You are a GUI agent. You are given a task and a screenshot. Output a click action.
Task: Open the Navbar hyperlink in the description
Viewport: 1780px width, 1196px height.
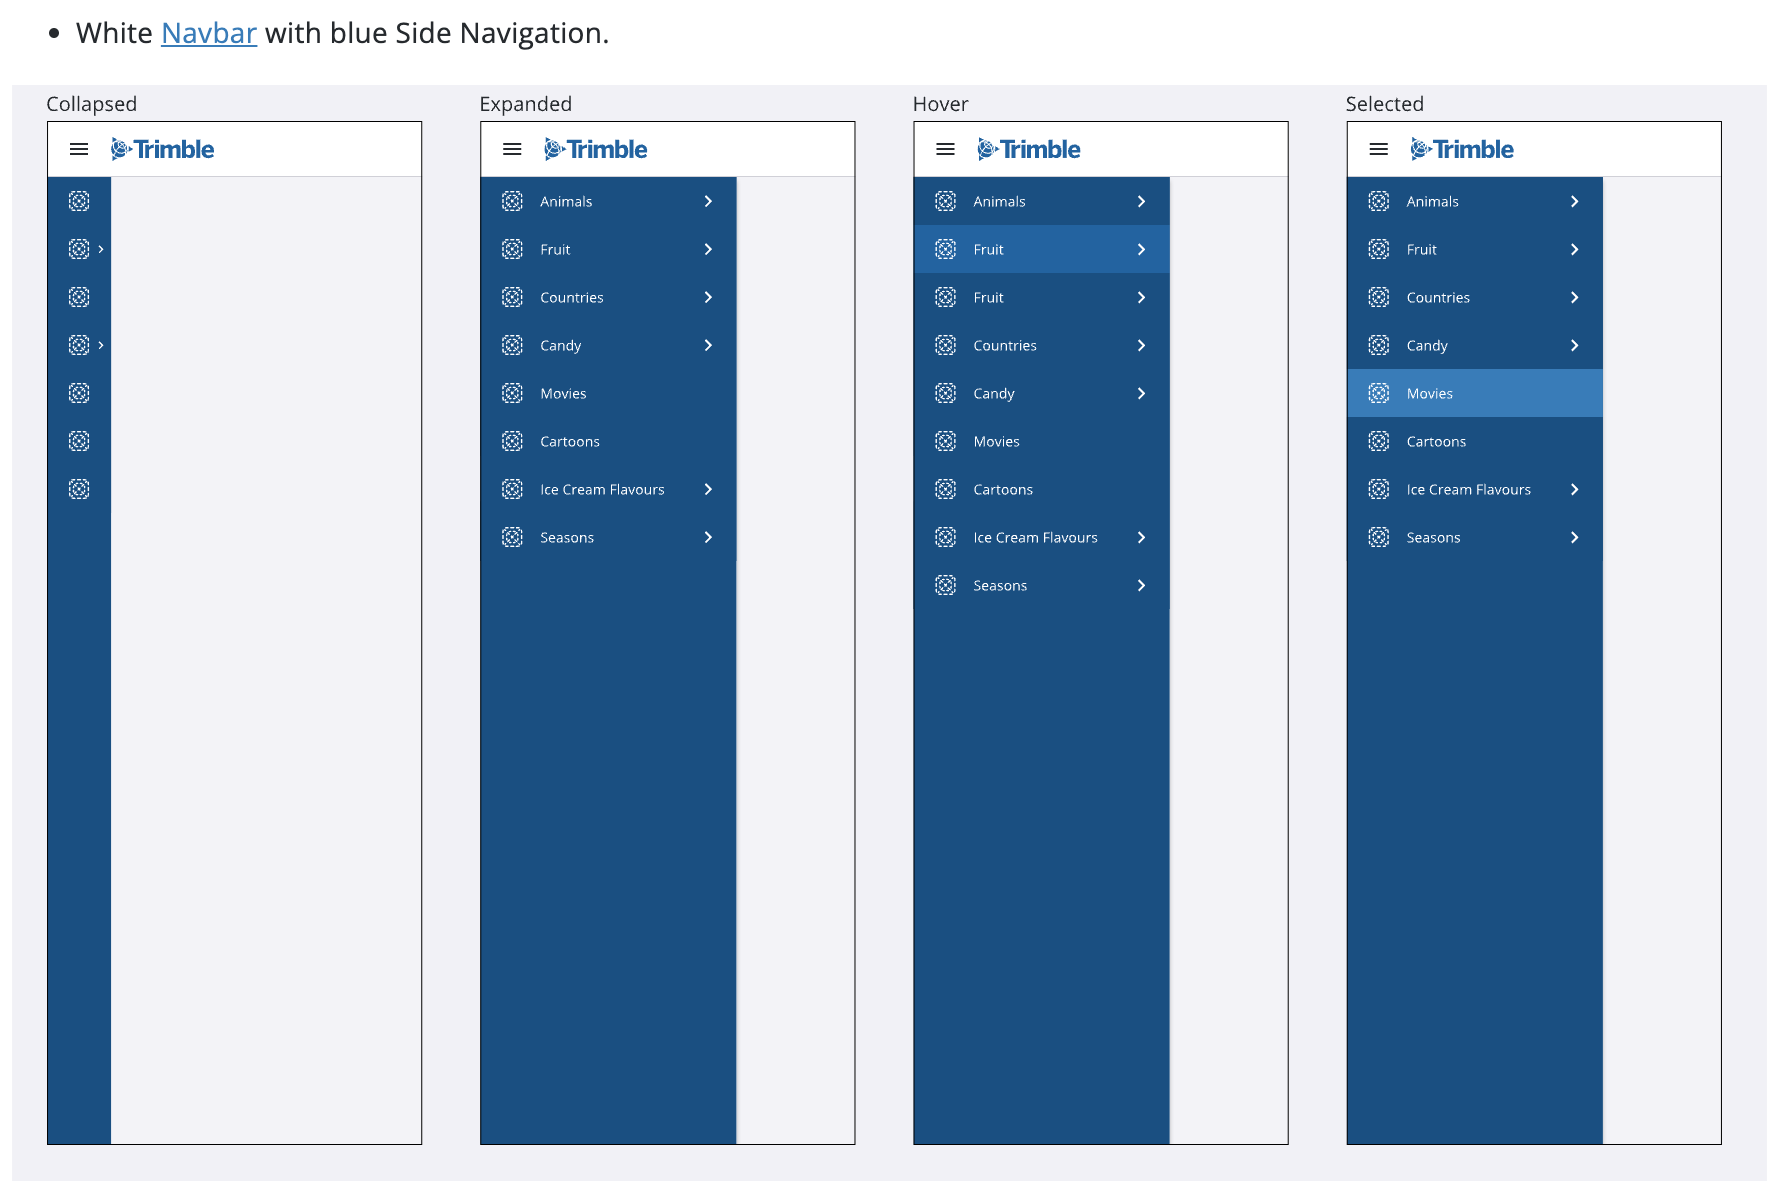[x=209, y=34]
